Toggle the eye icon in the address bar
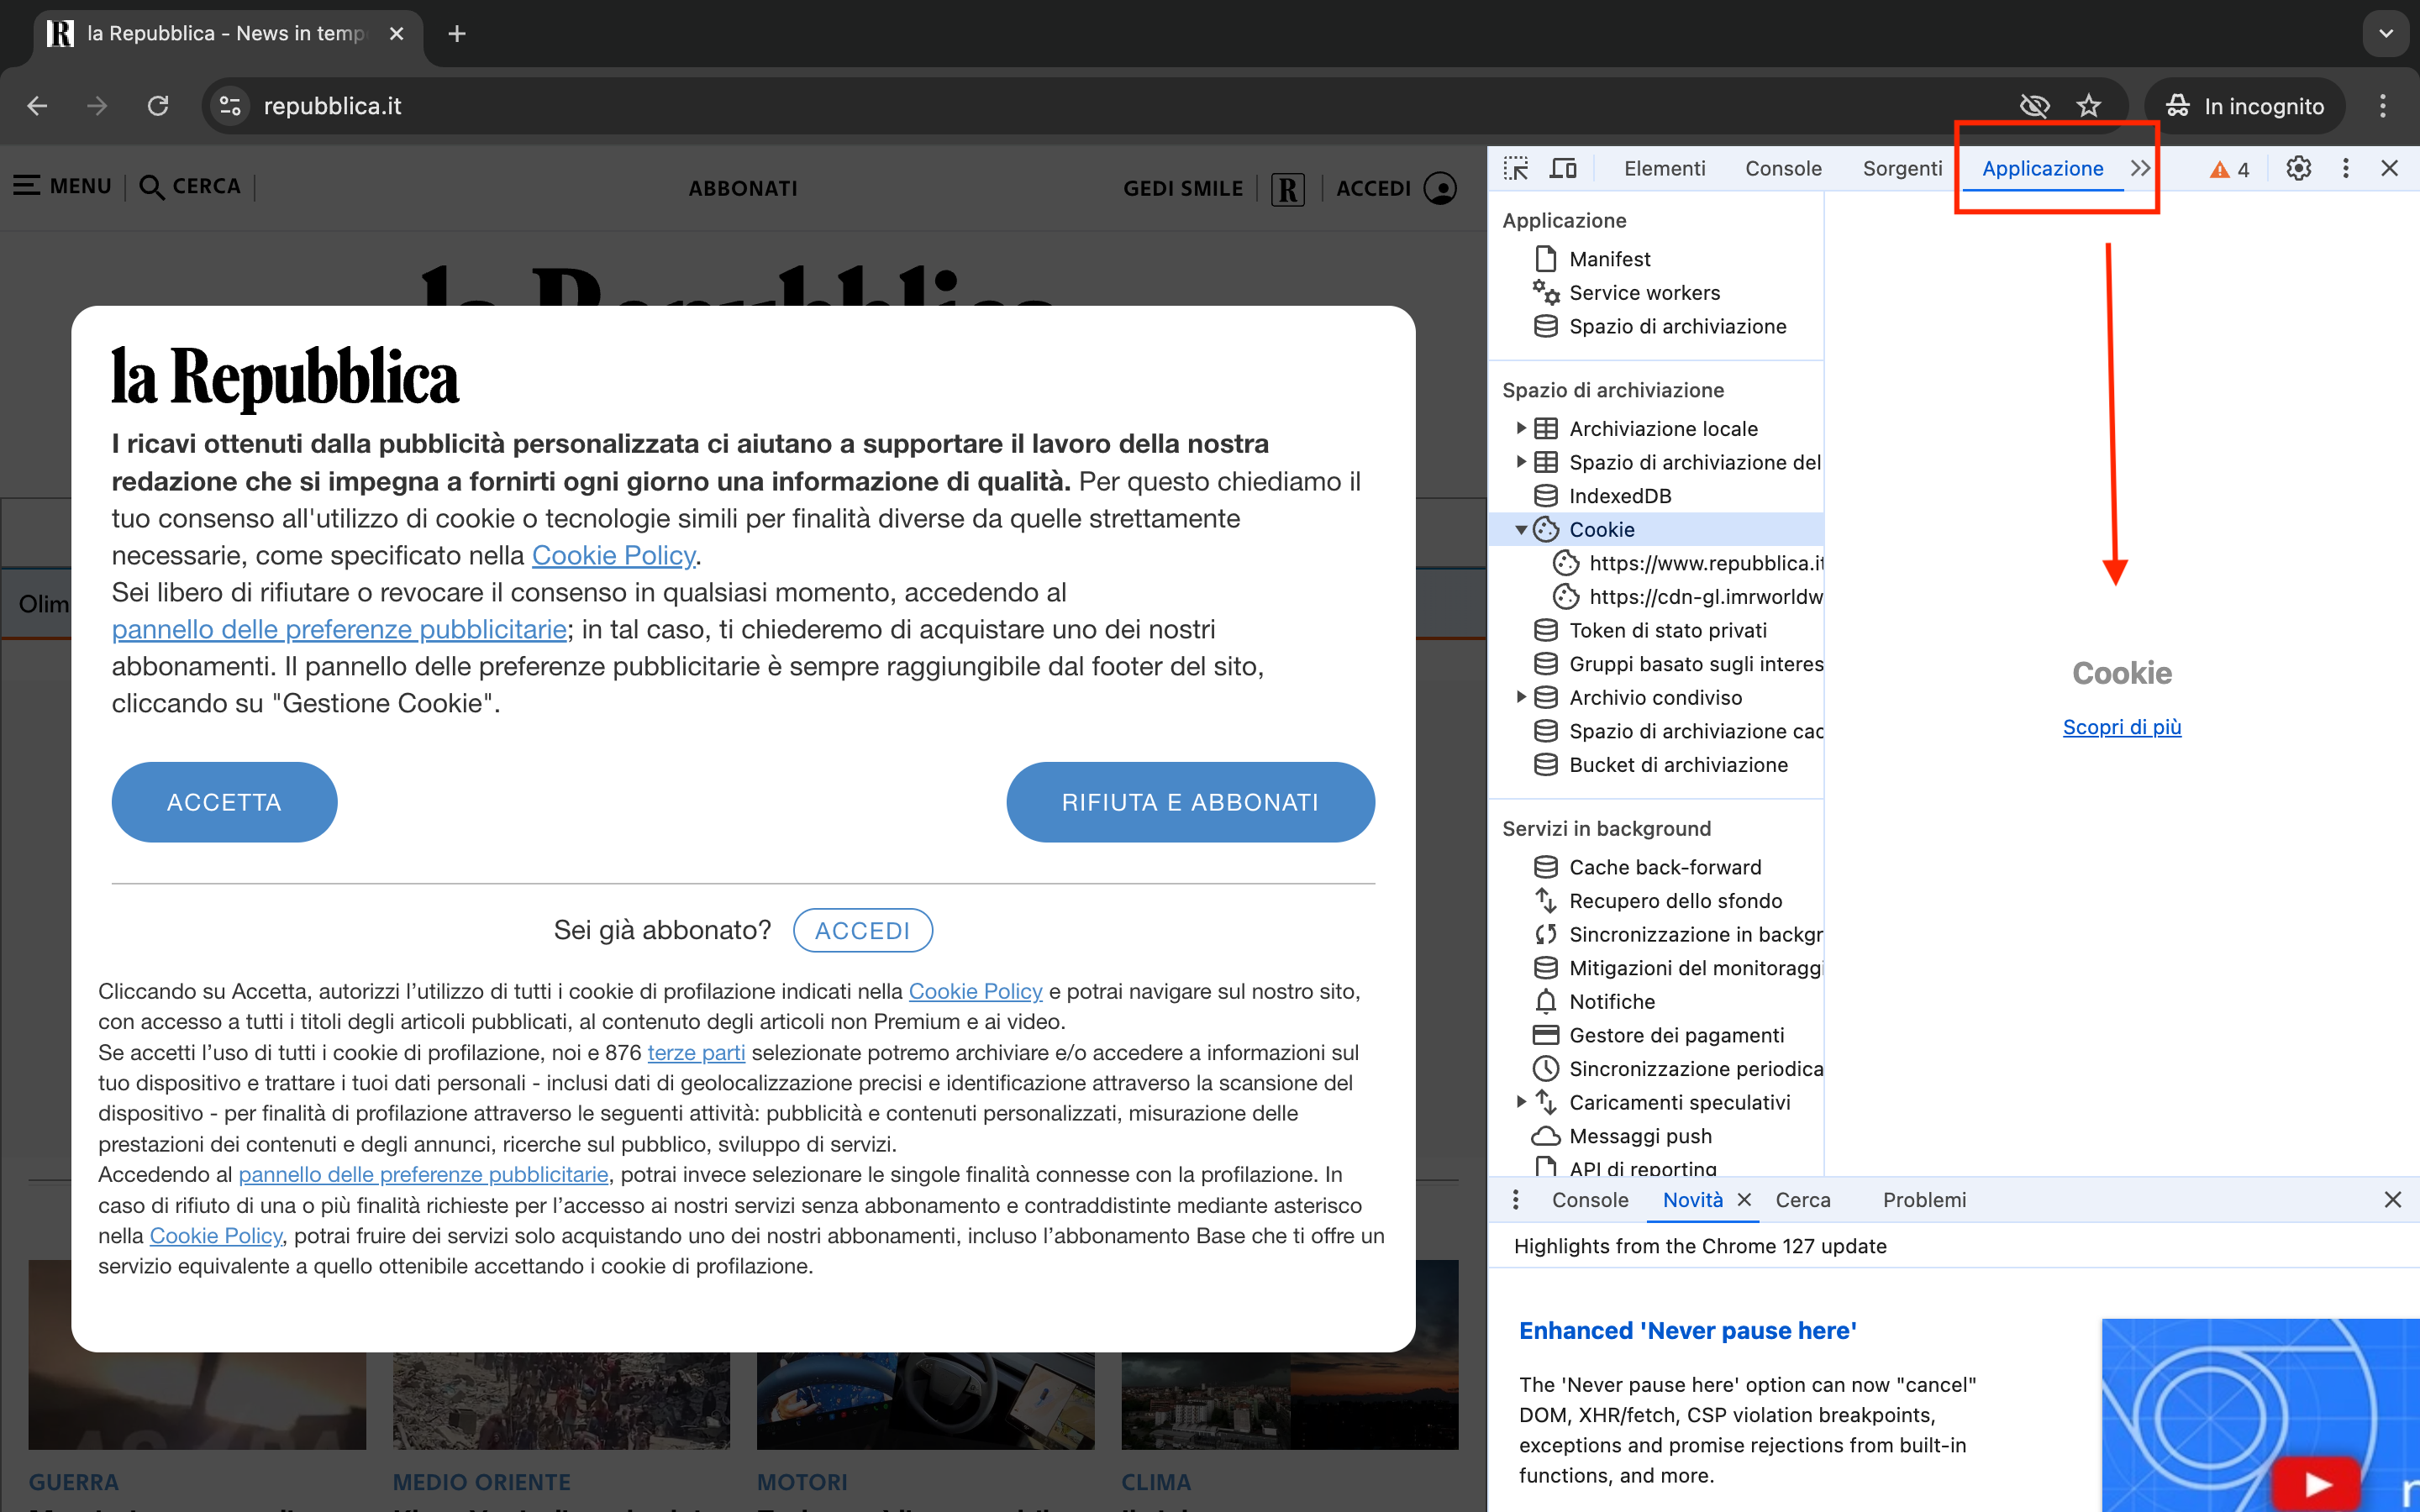This screenshot has height=1512, width=2420. click(x=2035, y=105)
